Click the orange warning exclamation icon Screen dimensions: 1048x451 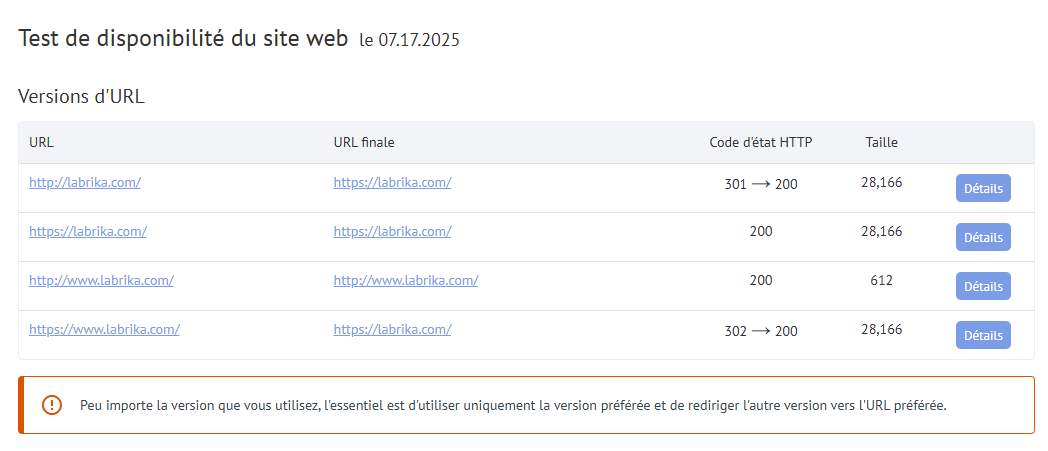pos(51,405)
